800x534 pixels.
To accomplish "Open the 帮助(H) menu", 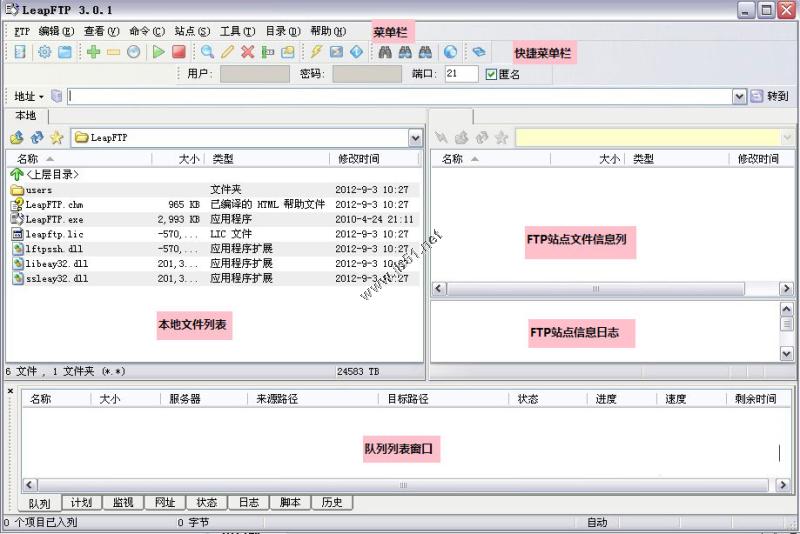I will [329, 32].
